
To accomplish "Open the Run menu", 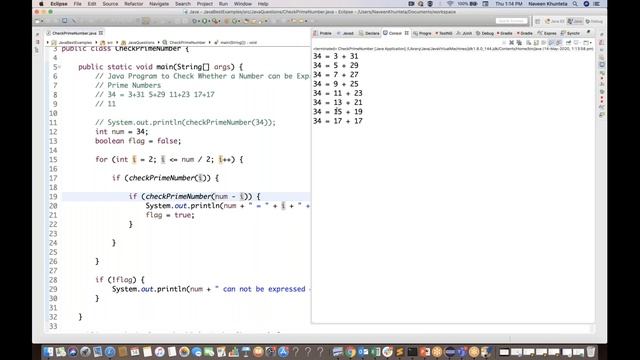I will [x=223, y=4].
